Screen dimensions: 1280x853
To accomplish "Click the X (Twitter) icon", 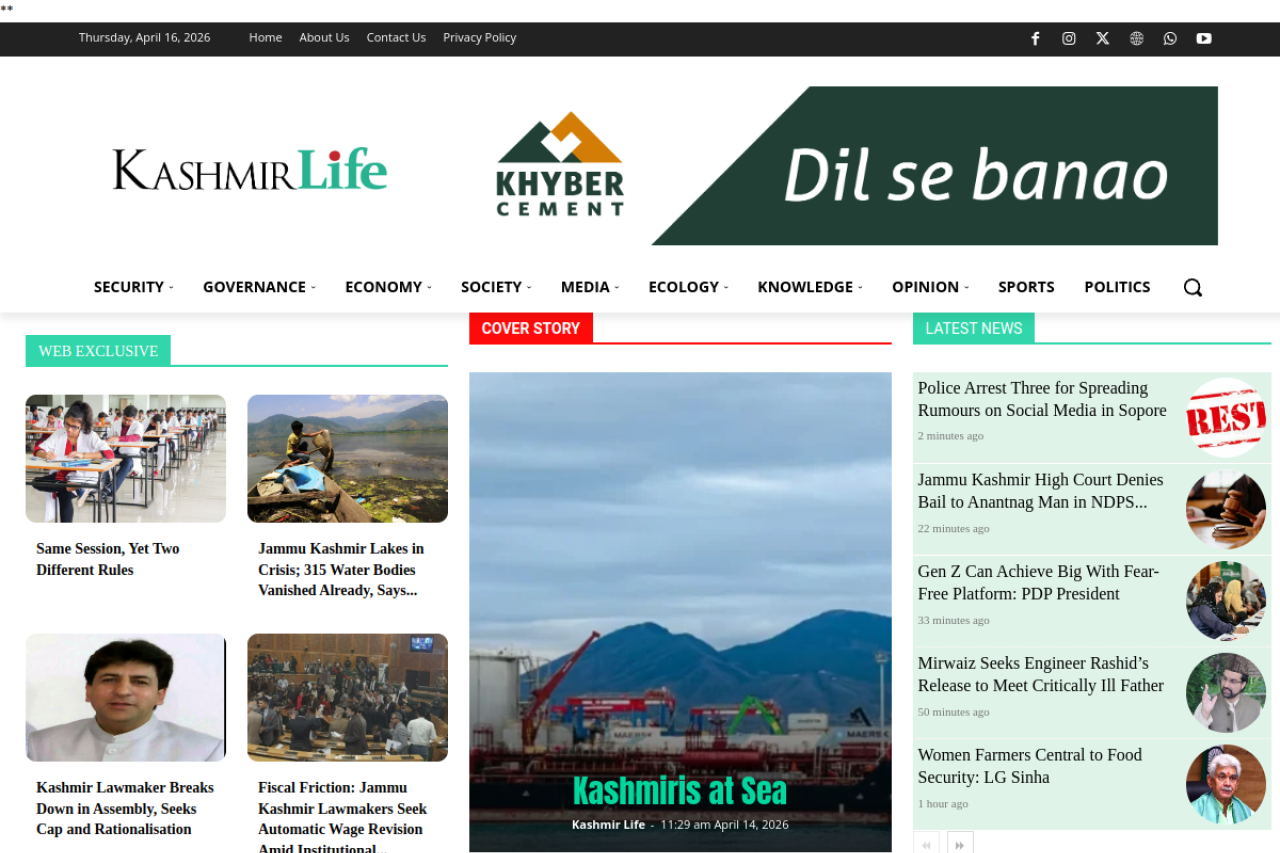I will pos(1102,38).
